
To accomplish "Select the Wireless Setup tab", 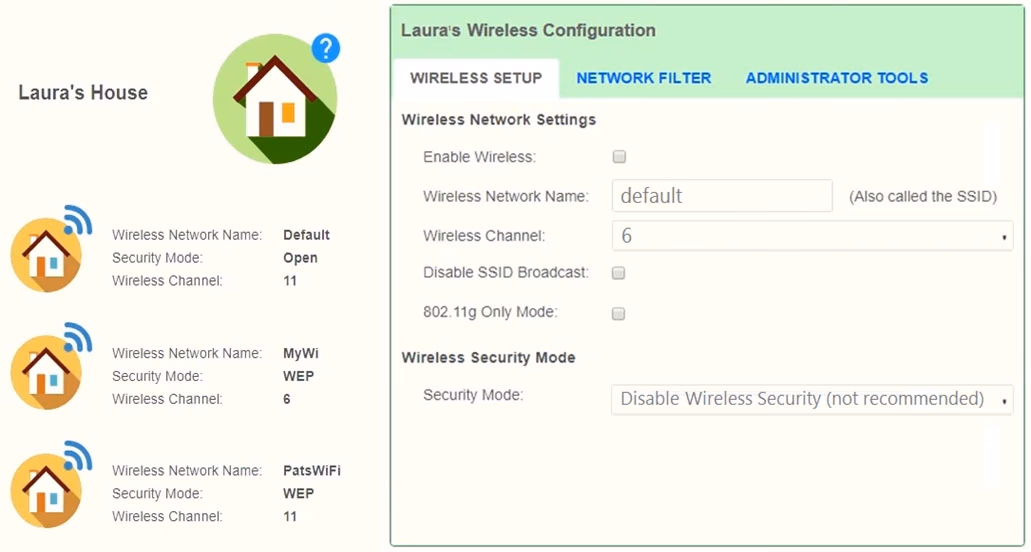I will [x=476, y=78].
